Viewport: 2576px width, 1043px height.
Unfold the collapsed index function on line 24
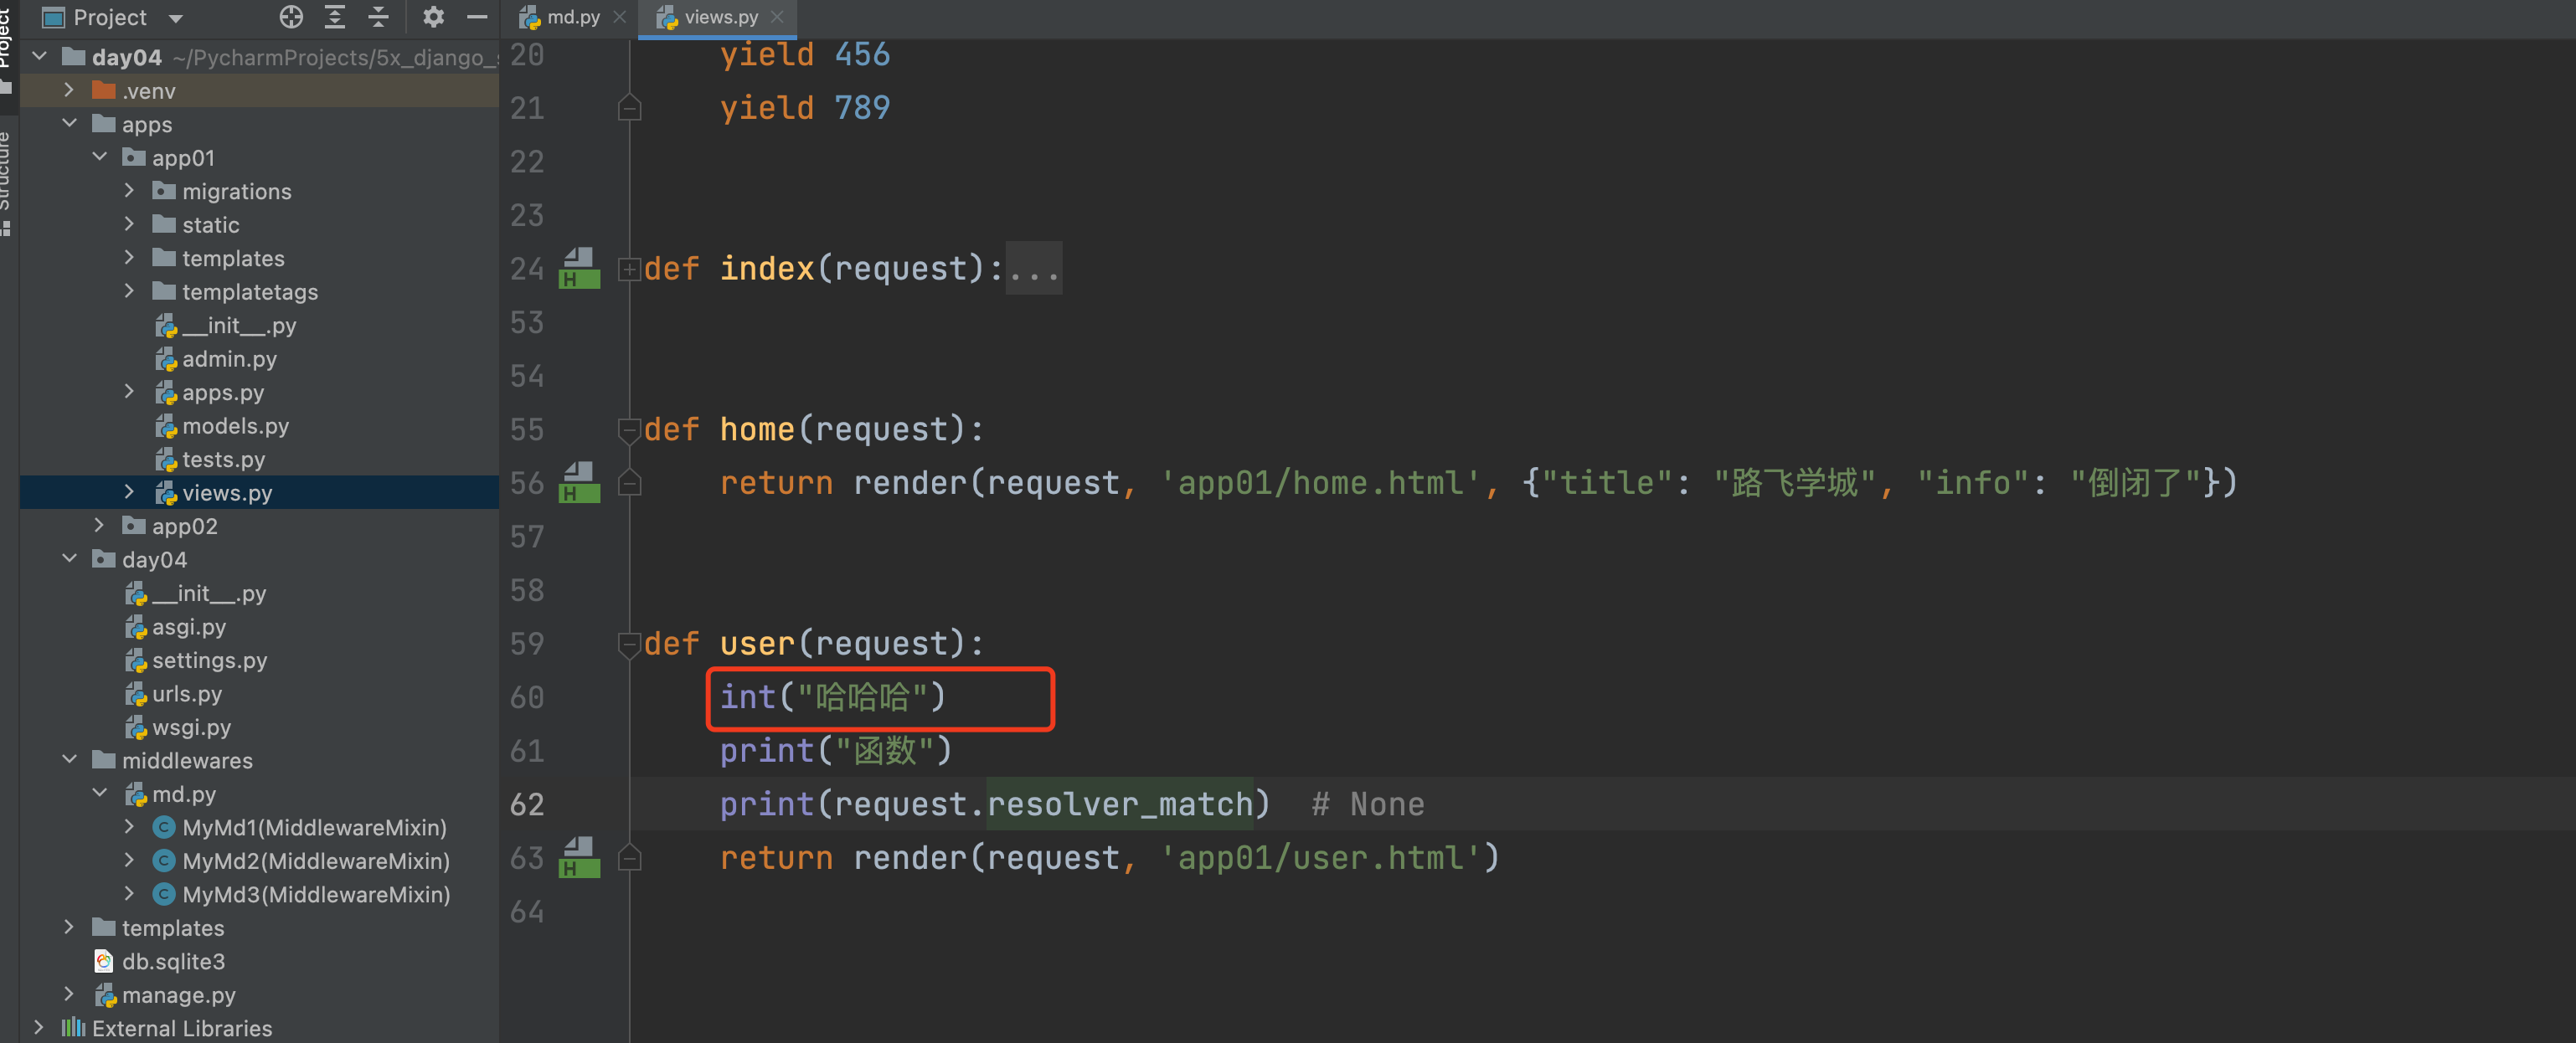[629, 268]
